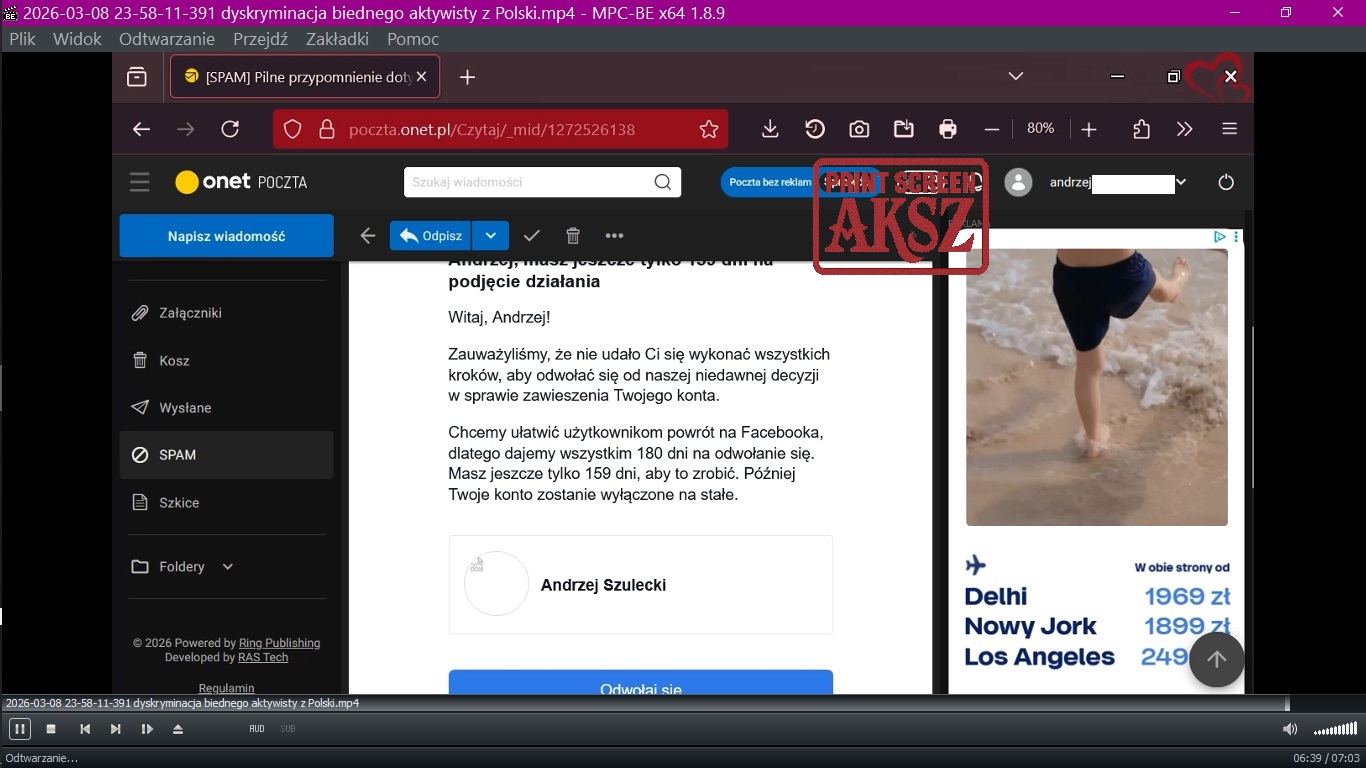Pause the video playback
This screenshot has height=768, width=1366.
click(x=19, y=729)
